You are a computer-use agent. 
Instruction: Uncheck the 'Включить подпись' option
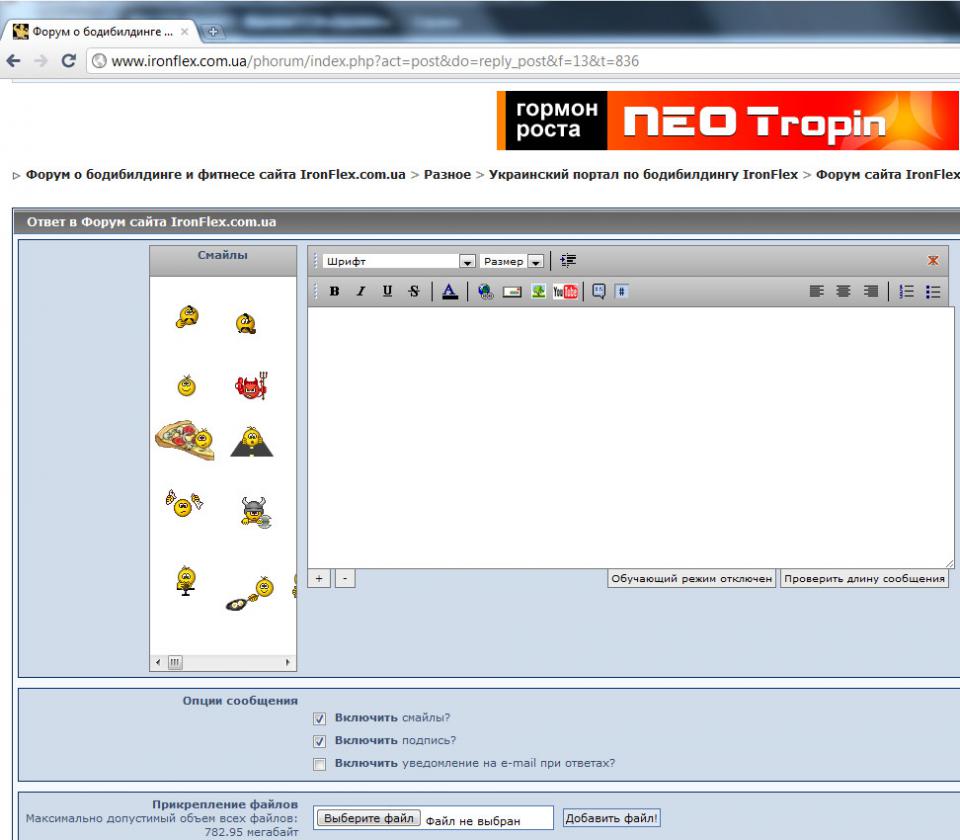pos(320,741)
